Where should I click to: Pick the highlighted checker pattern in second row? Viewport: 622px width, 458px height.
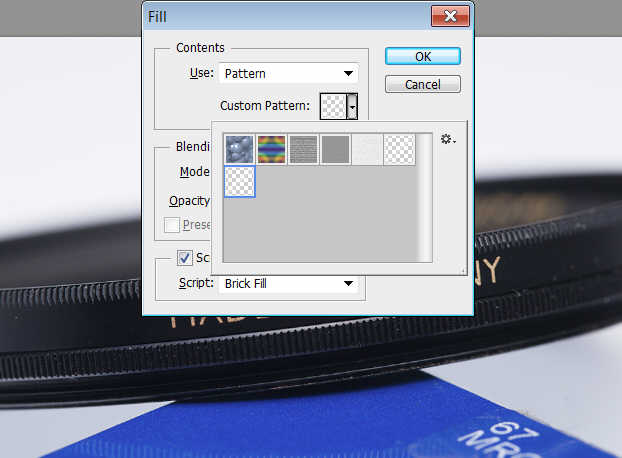coord(240,182)
